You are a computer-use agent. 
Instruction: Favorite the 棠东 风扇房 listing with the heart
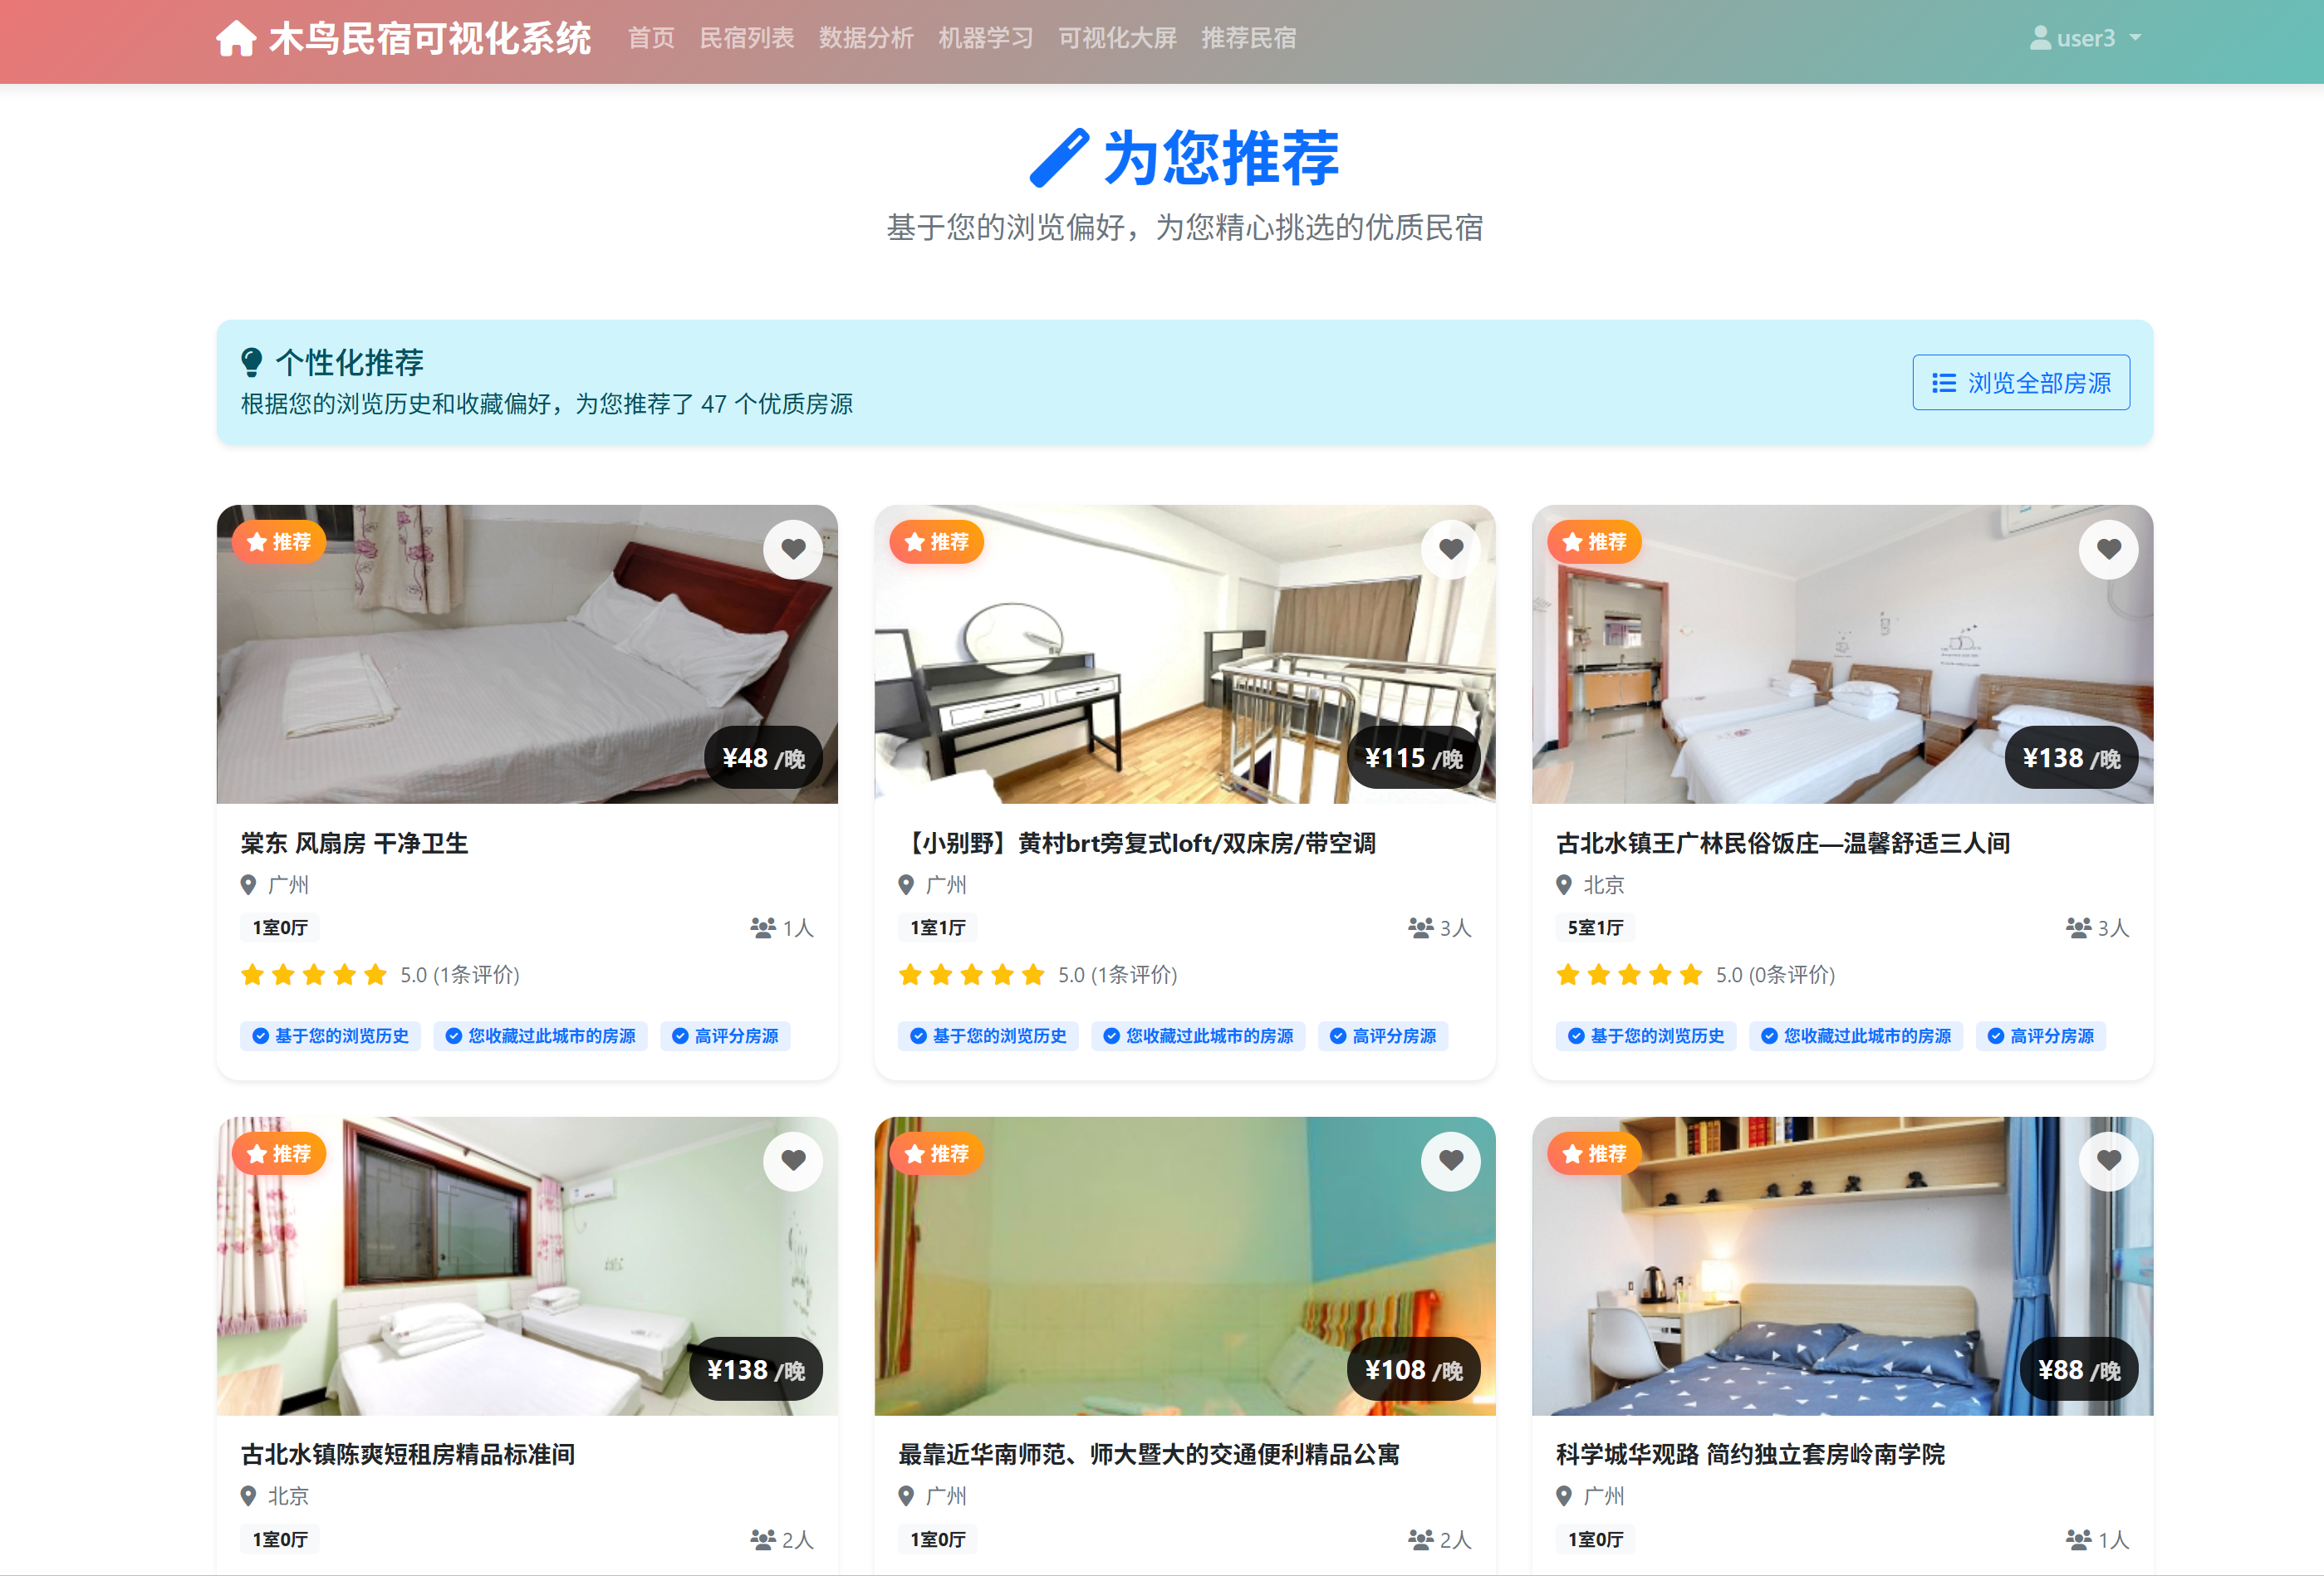click(793, 548)
